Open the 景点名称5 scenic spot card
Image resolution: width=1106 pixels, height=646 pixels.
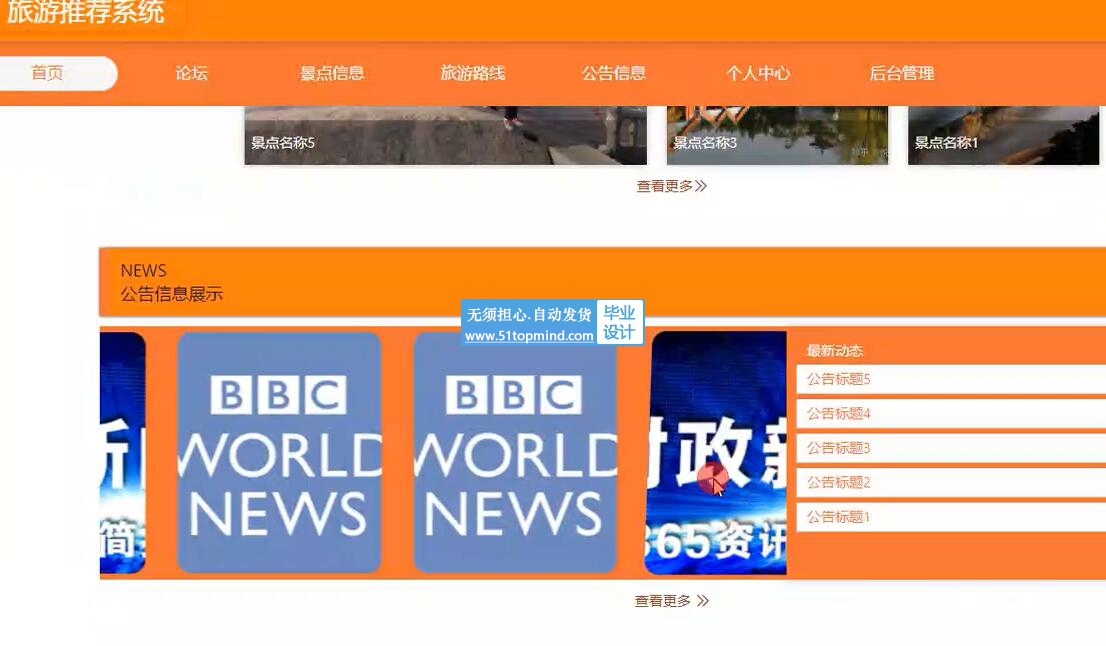click(445, 135)
